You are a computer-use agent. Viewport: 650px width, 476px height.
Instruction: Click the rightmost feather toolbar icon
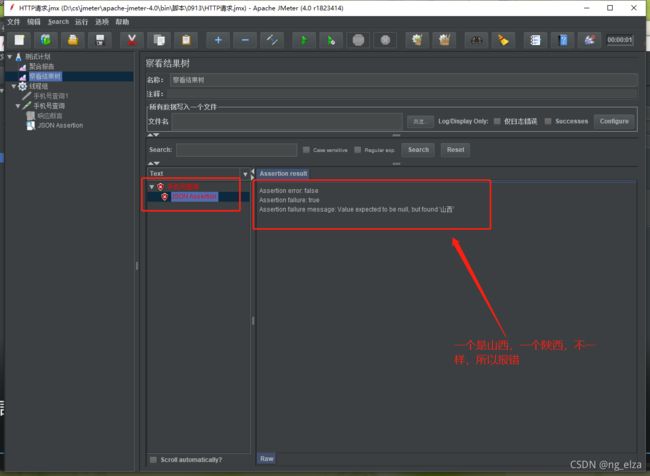coord(589,40)
